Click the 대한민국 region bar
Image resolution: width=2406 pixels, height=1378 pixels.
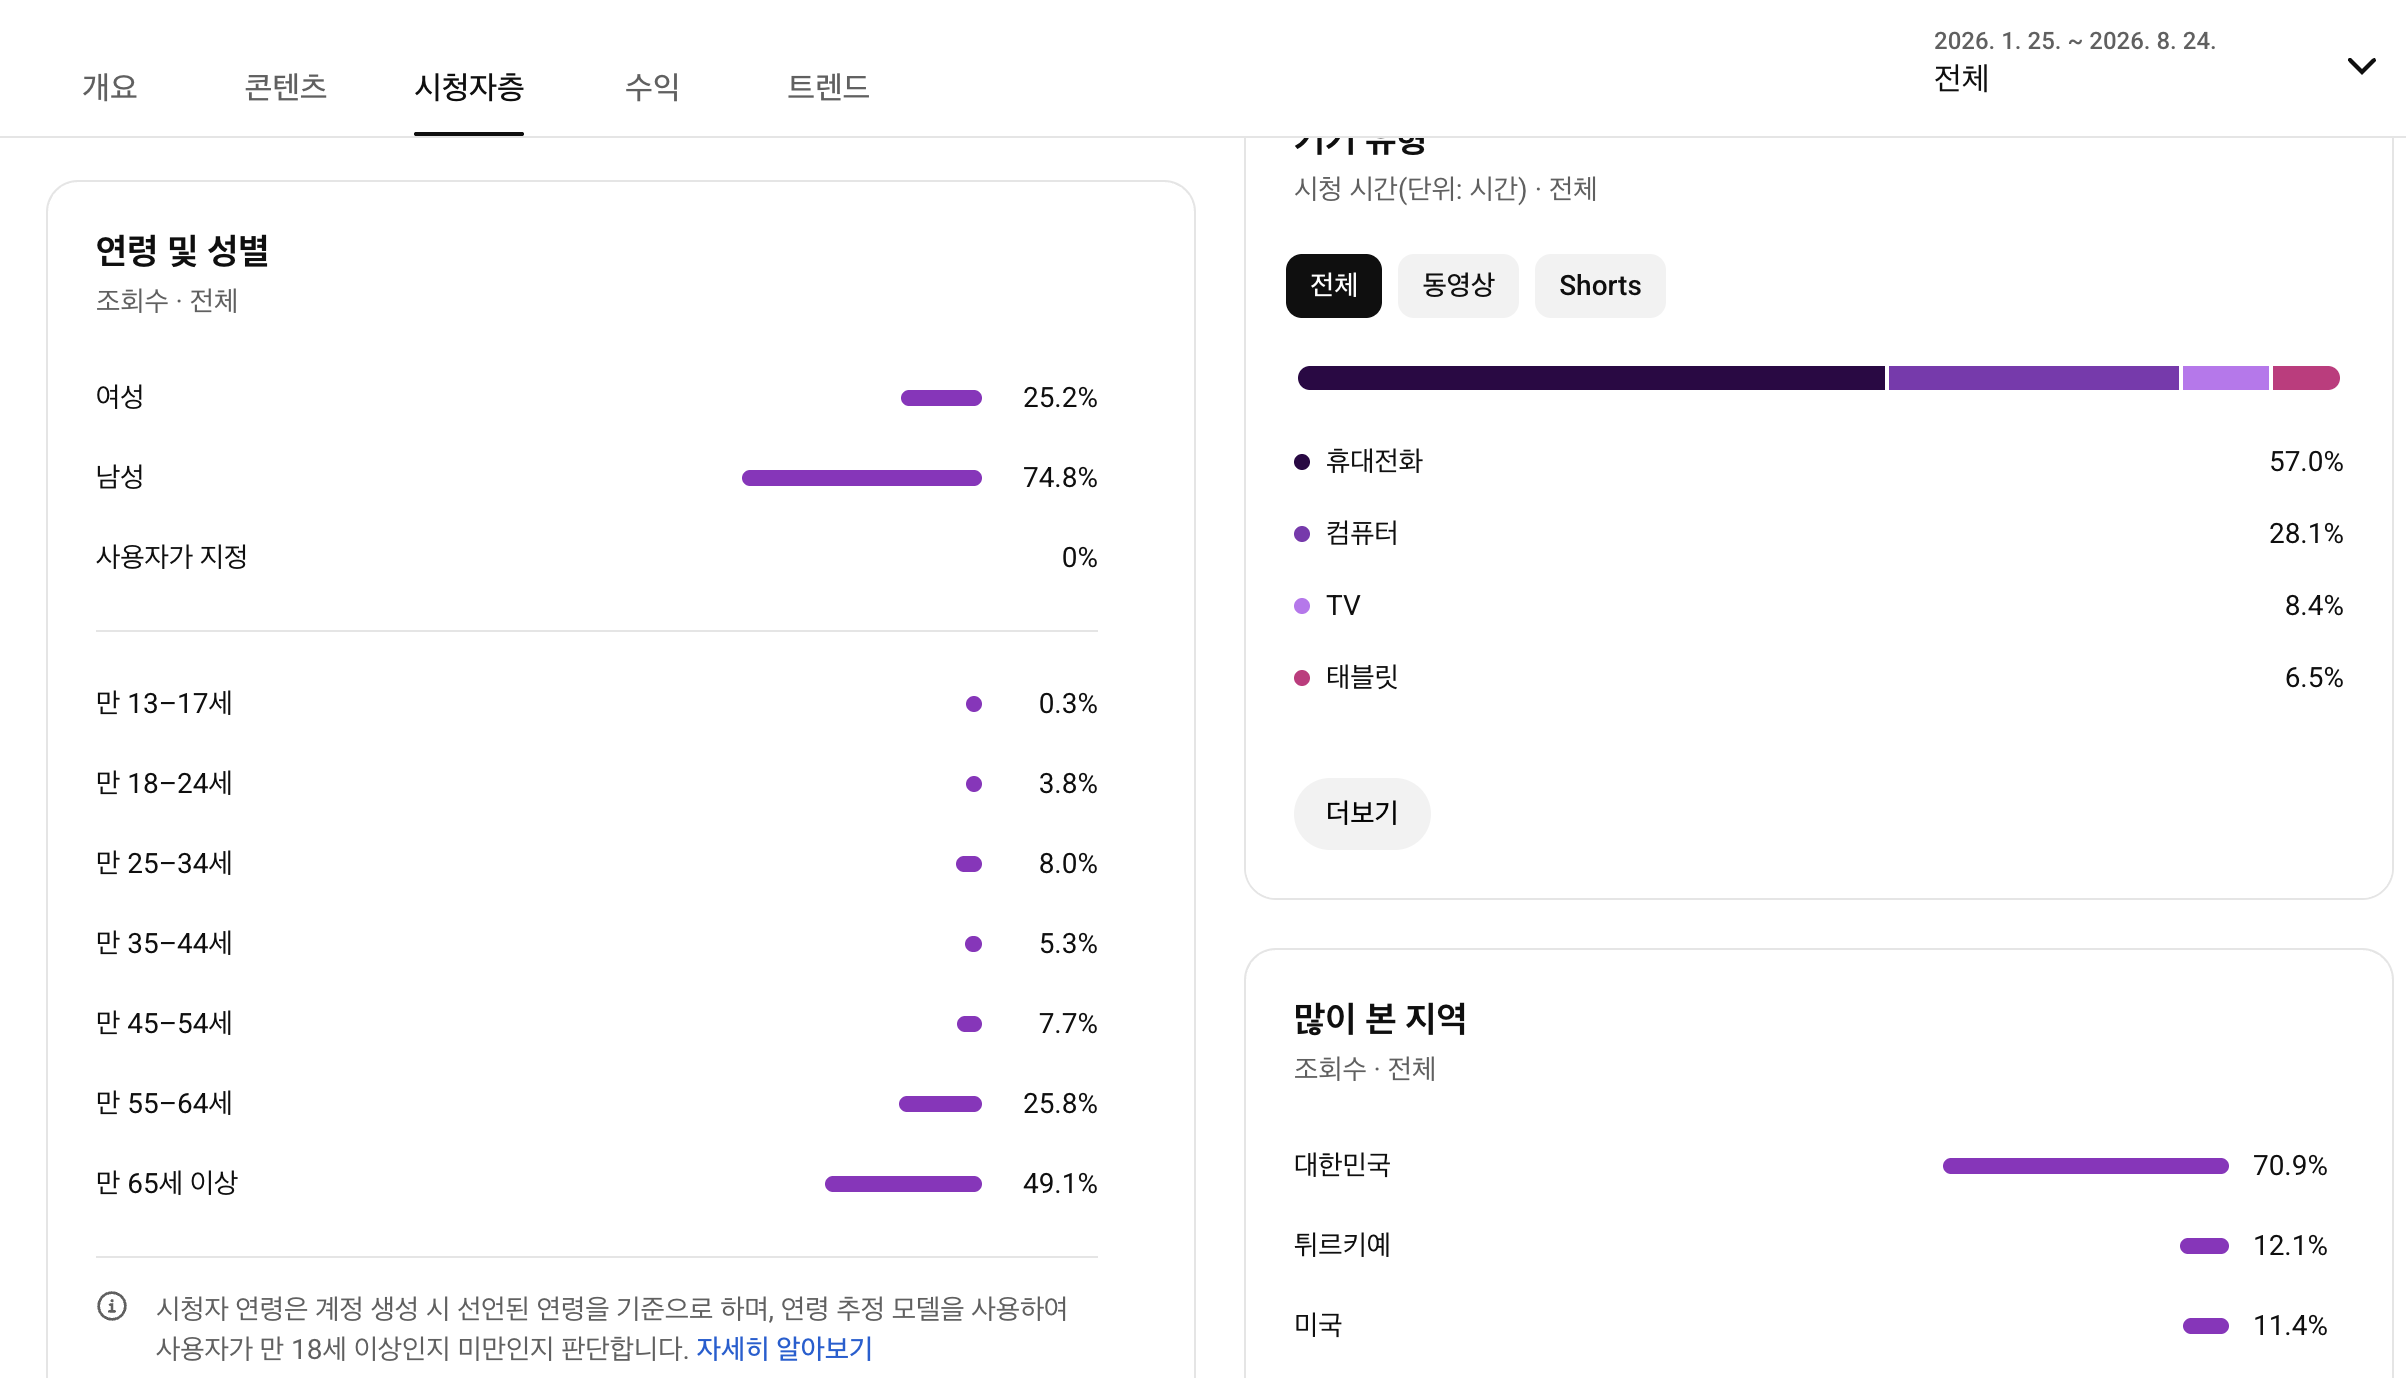[2086, 1166]
